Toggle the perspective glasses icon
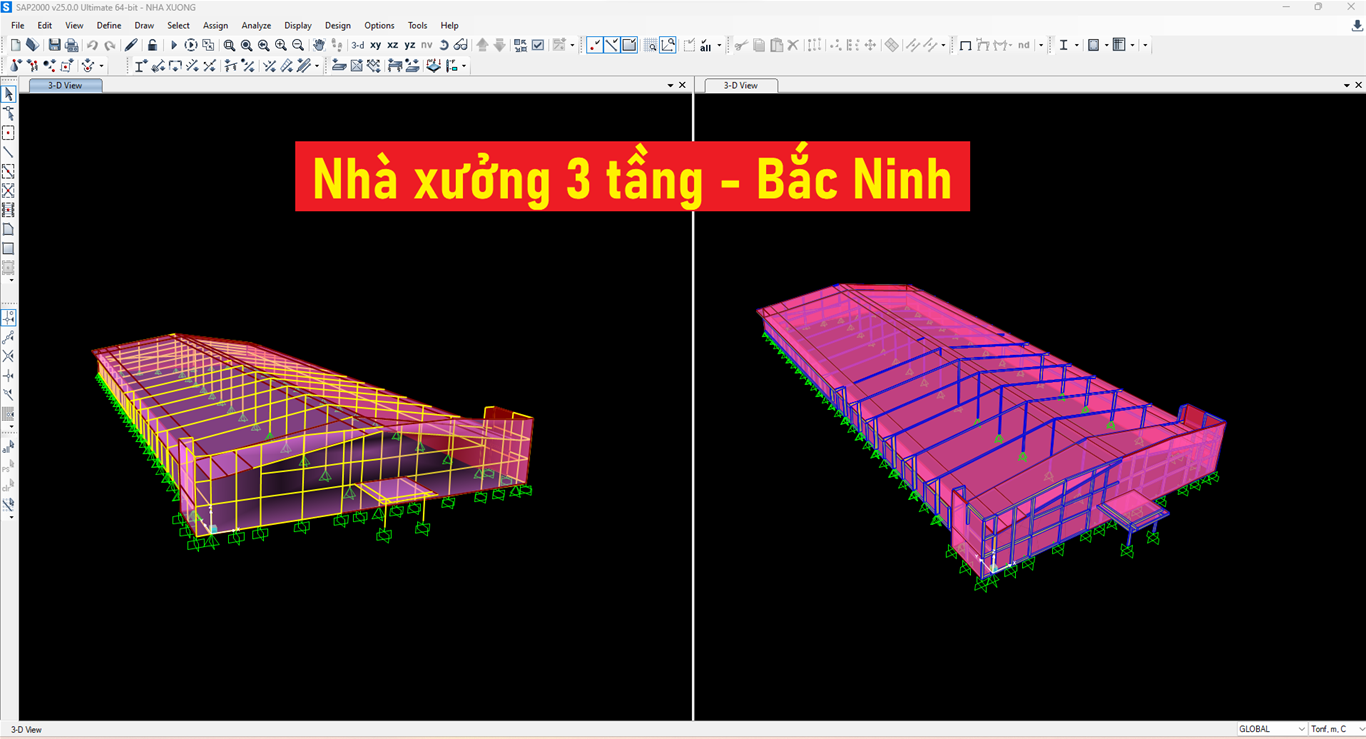Image resolution: width=1366 pixels, height=739 pixels. (460, 45)
